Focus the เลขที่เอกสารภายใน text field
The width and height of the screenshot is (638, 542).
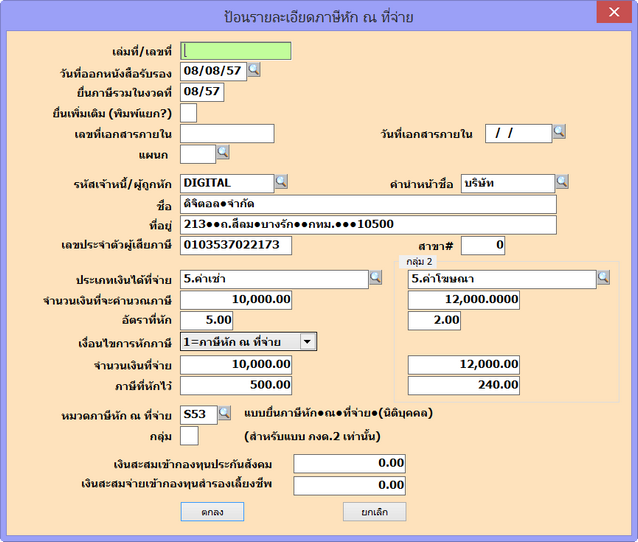click(x=227, y=133)
